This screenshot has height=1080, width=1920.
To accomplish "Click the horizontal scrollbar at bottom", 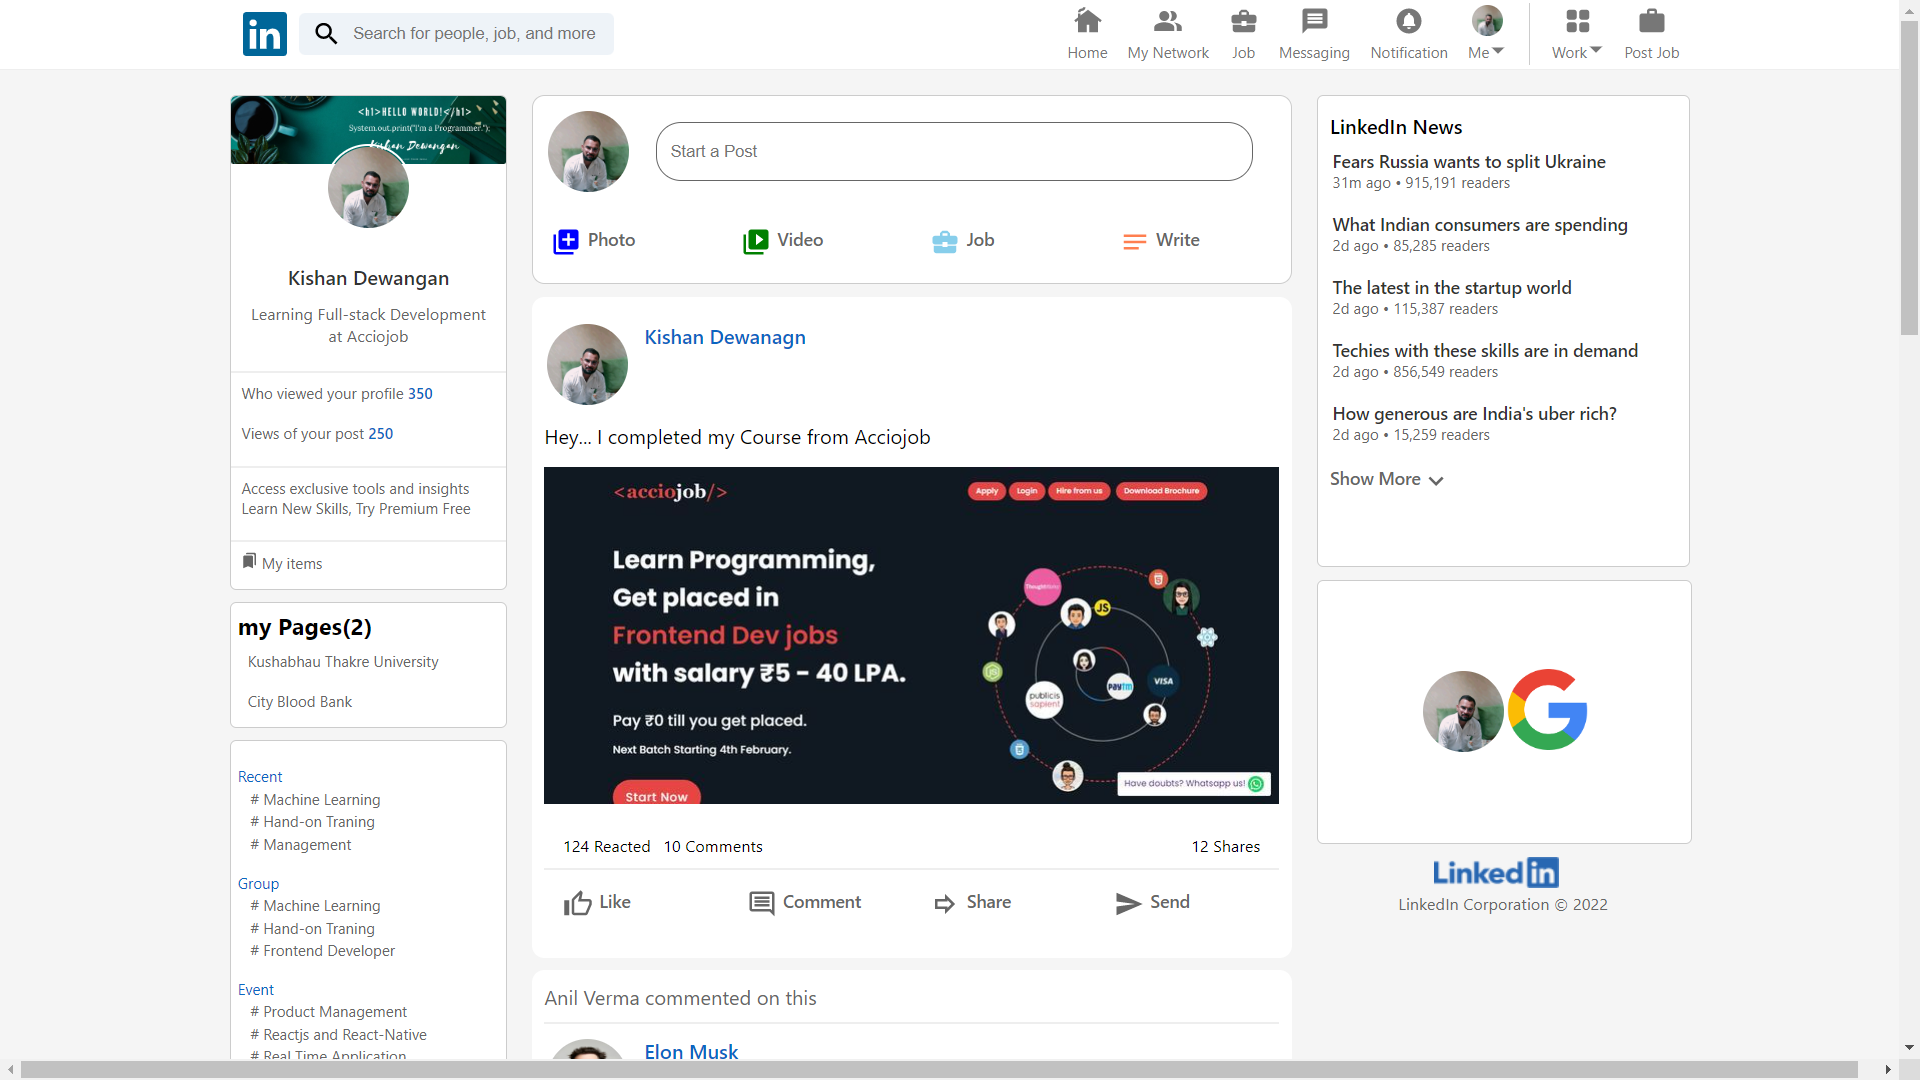I will [x=939, y=1069].
